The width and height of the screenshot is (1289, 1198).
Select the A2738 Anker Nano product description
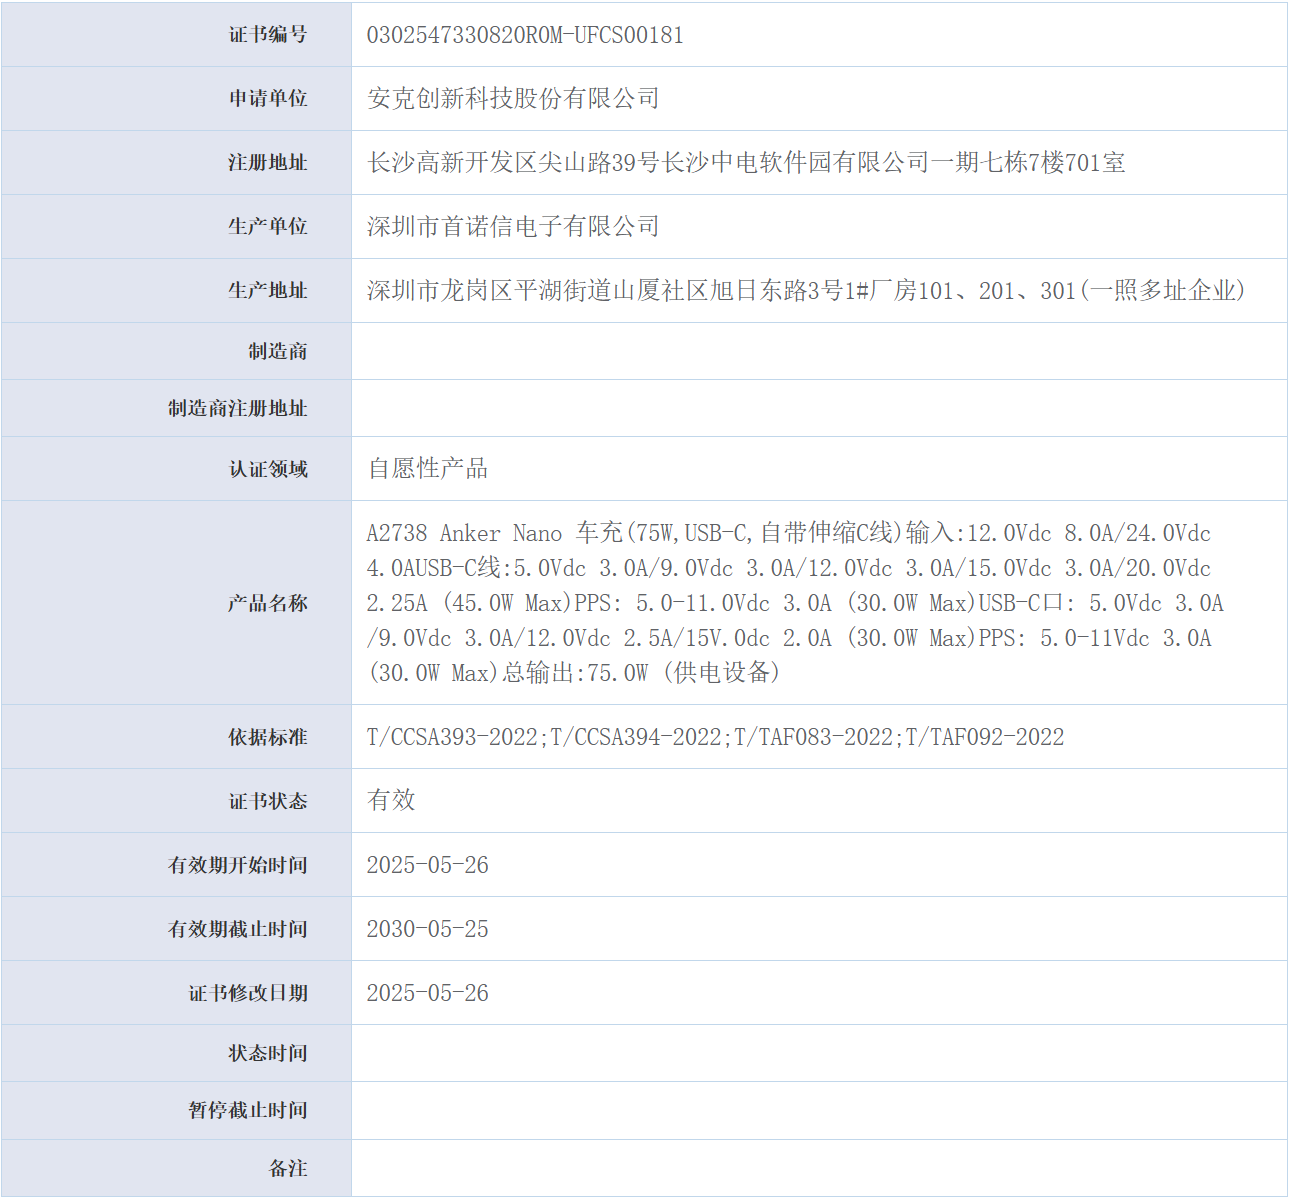[795, 603]
